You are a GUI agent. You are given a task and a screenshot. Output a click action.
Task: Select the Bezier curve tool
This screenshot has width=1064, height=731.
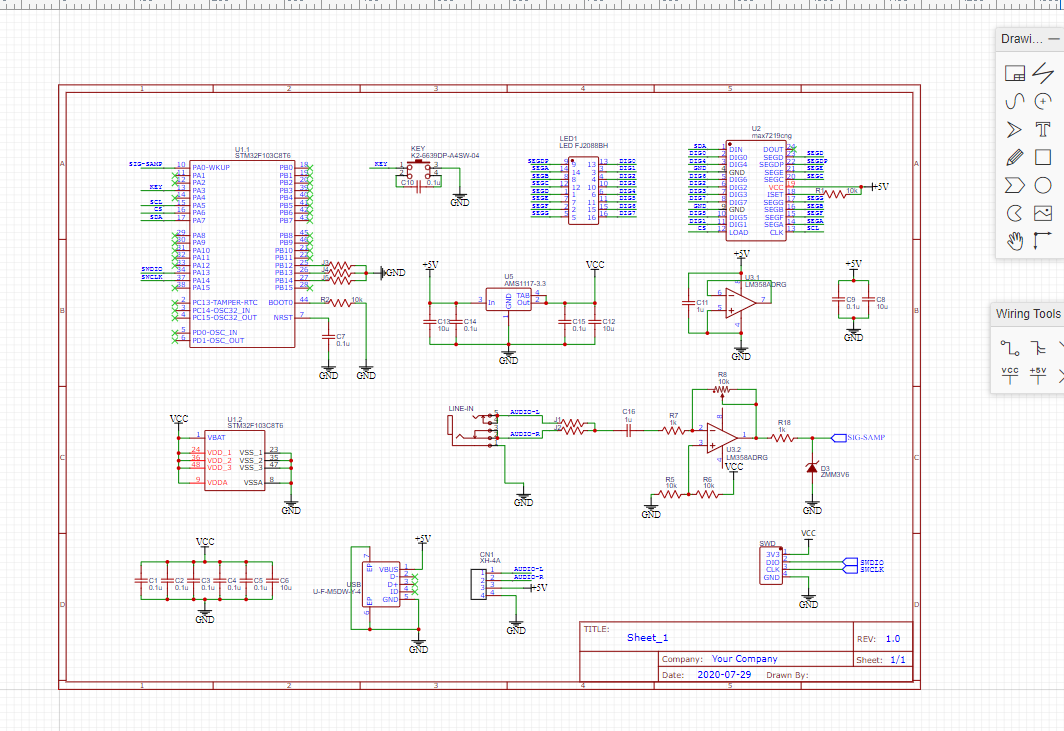[1014, 101]
